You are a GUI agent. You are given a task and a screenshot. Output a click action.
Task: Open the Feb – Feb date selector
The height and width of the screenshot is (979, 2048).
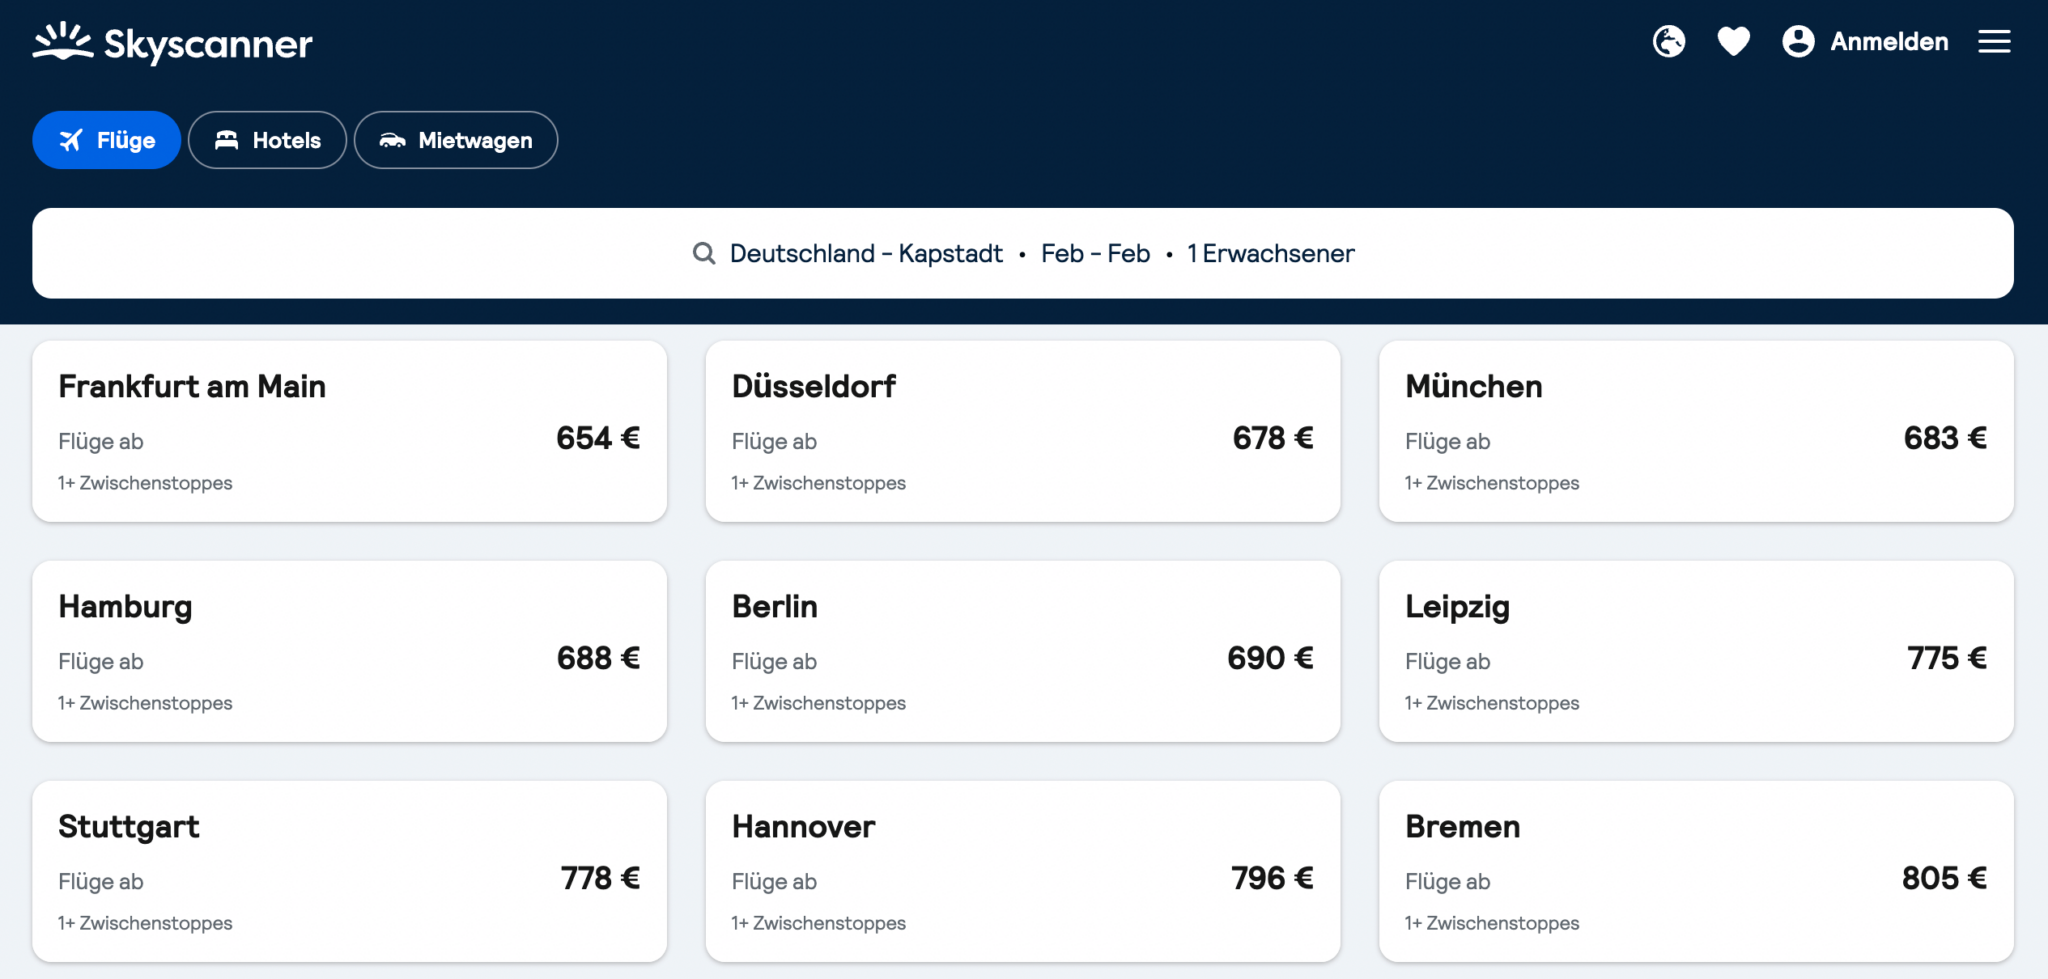(x=1097, y=253)
